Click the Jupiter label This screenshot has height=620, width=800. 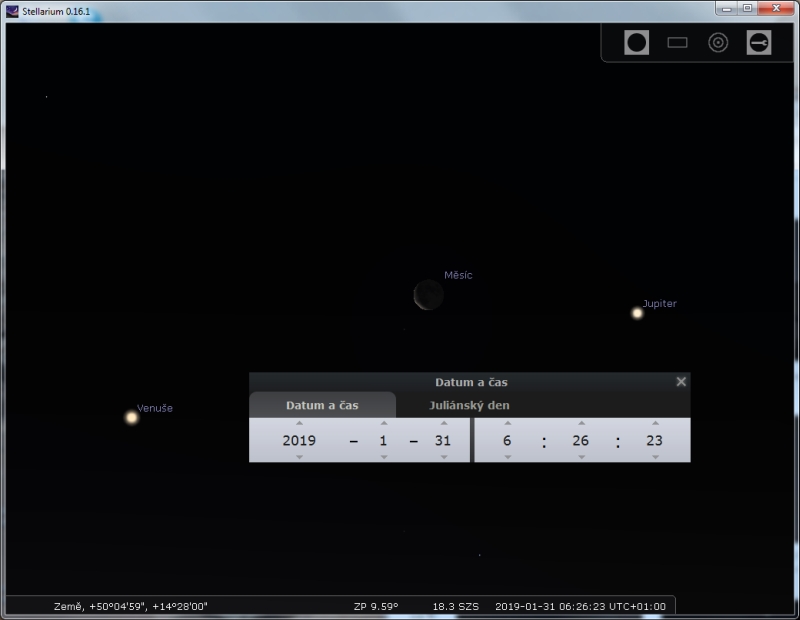659,304
